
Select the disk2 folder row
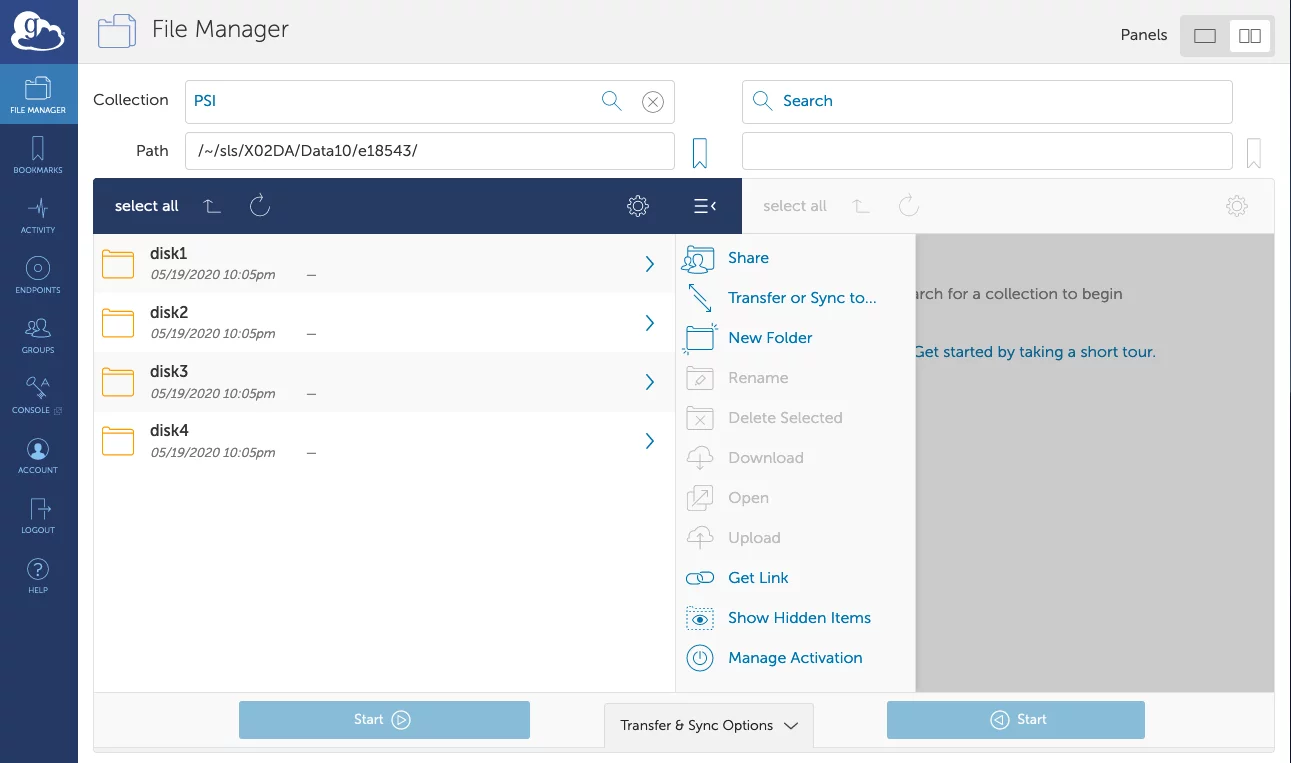click(384, 323)
